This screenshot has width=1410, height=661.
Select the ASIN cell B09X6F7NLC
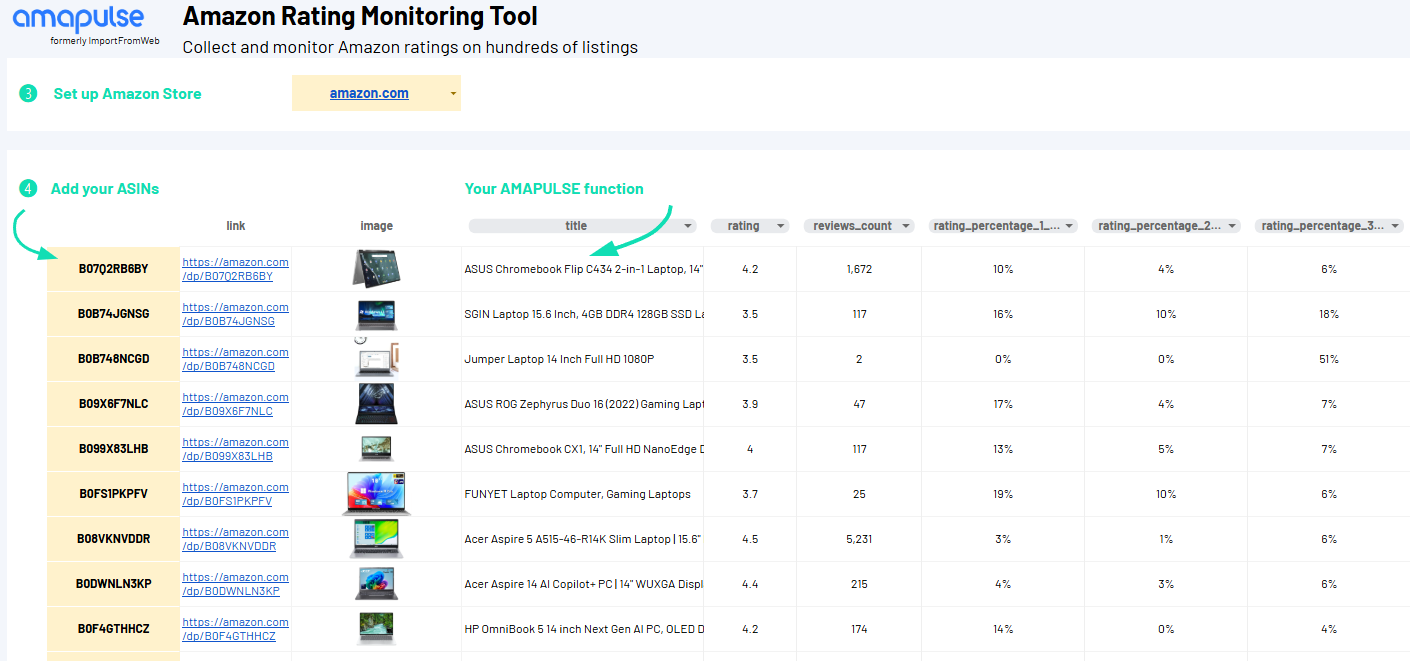tap(114, 404)
